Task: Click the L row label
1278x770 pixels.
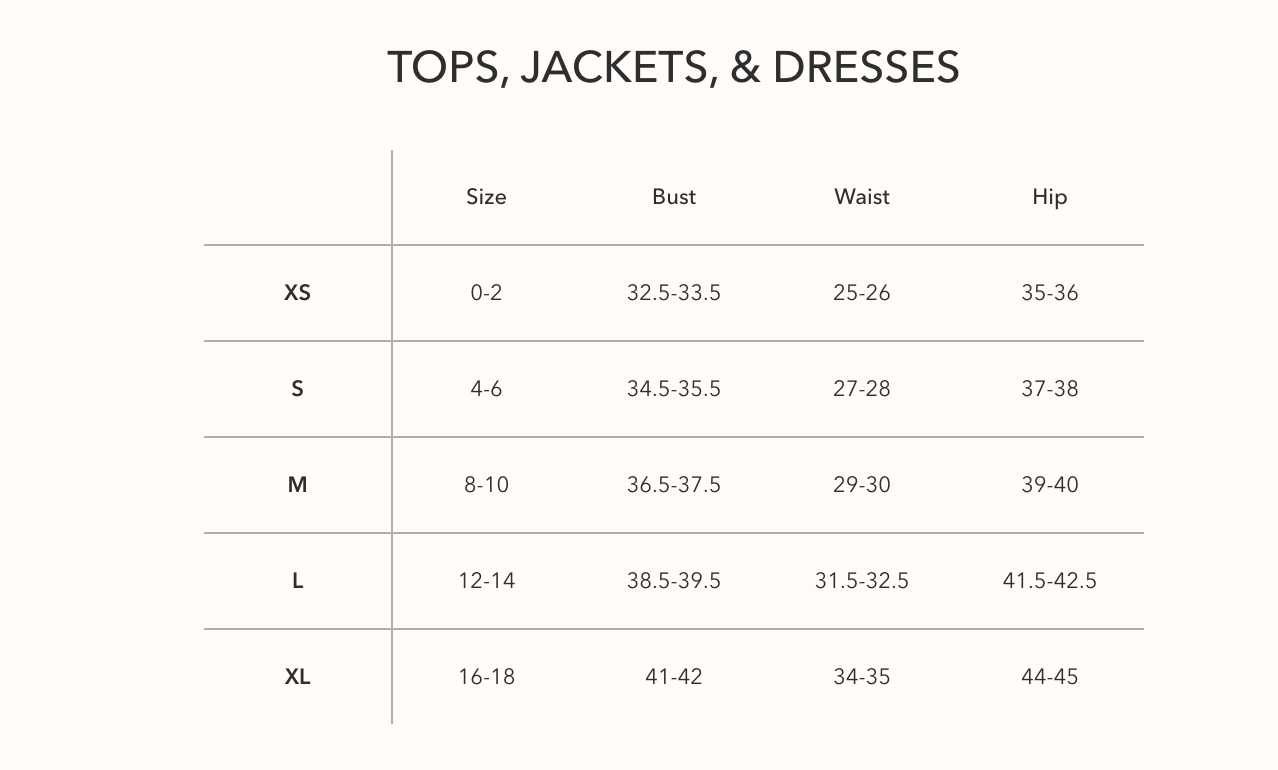Action: tap(297, 581)
